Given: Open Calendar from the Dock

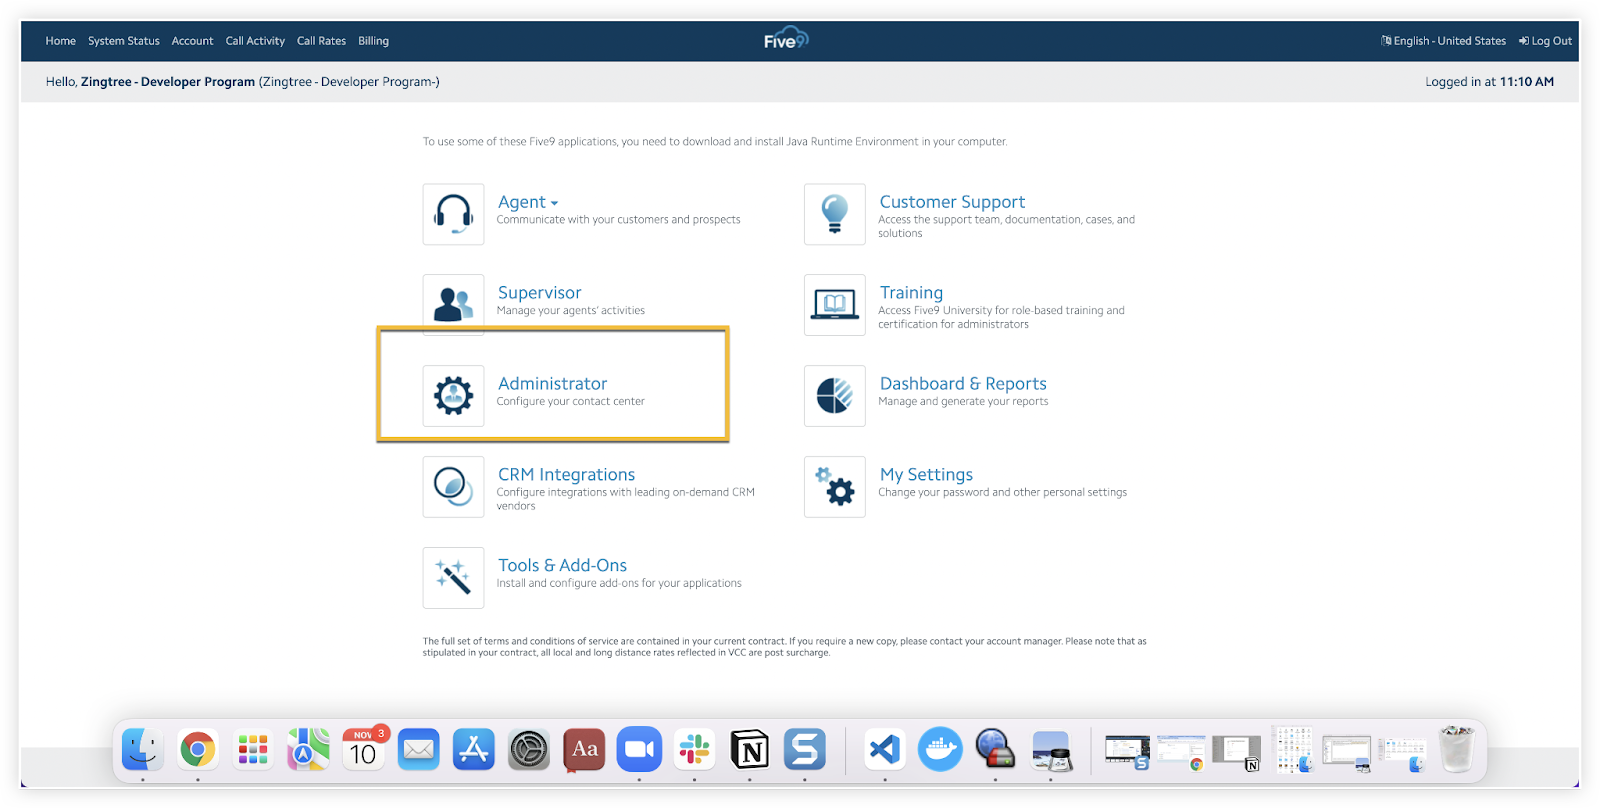Looking at the screenshot, I should tap(364, 749).
